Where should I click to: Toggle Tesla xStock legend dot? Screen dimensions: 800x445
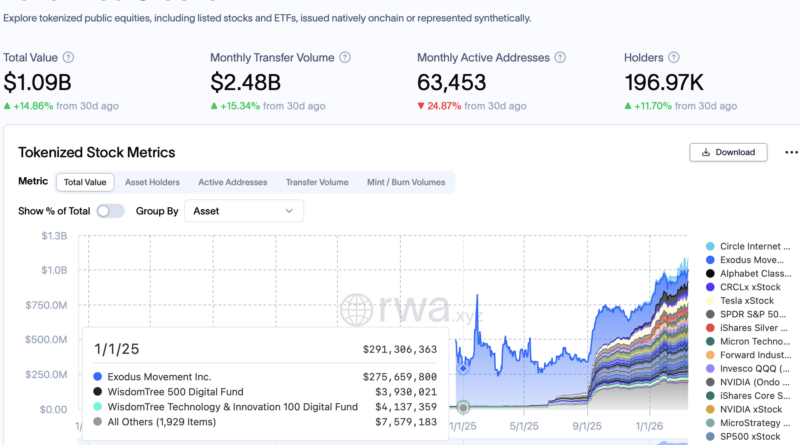tap(710, 300)
